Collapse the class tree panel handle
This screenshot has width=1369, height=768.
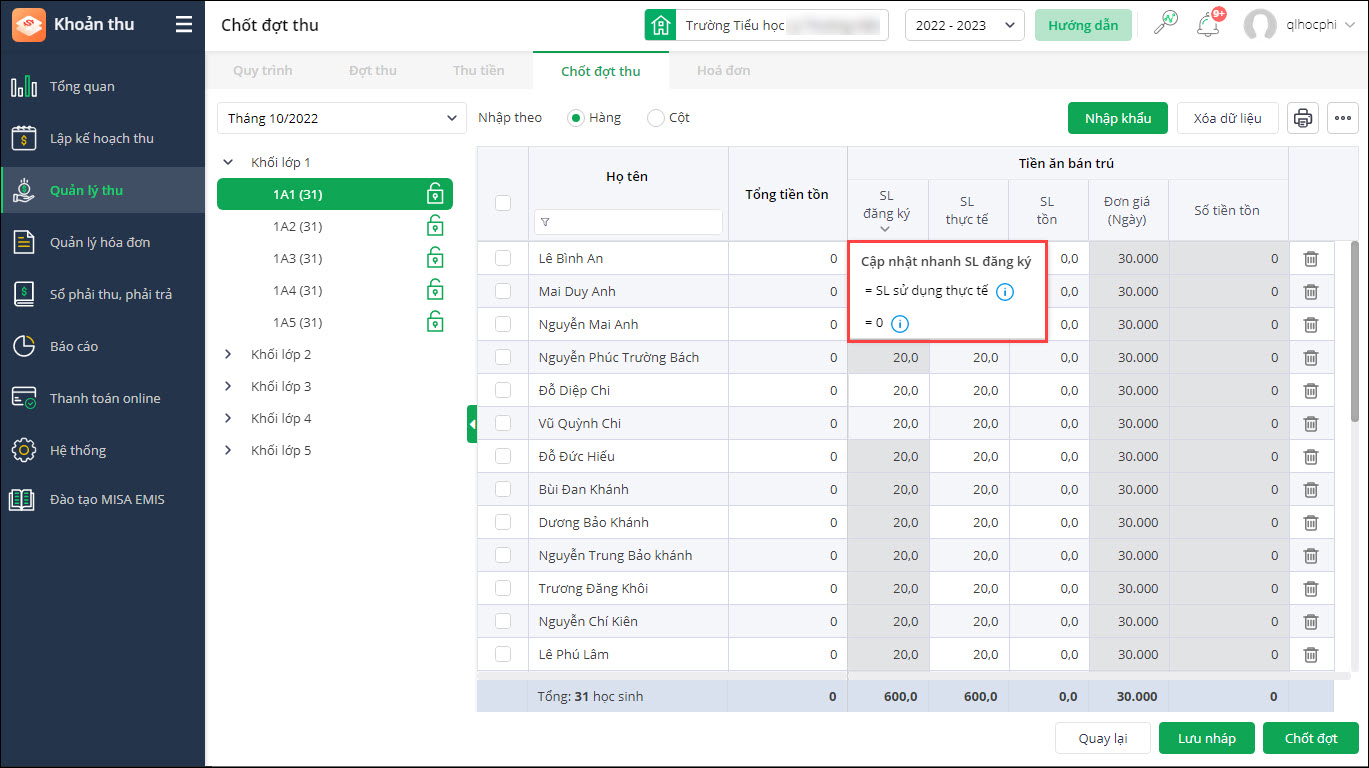click(472, 424)
